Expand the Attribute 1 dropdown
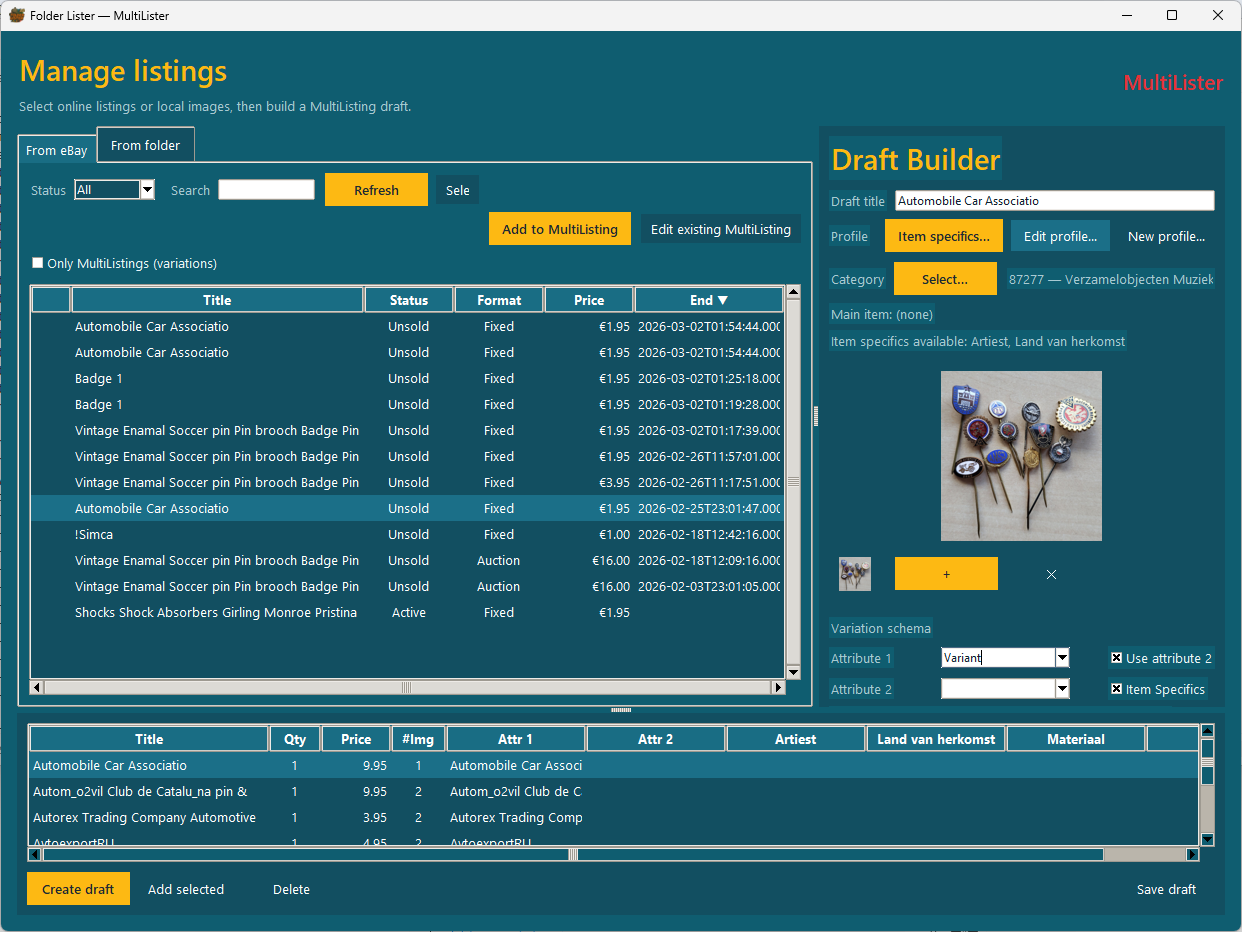1242x932 pixels. coord(1059,657)
